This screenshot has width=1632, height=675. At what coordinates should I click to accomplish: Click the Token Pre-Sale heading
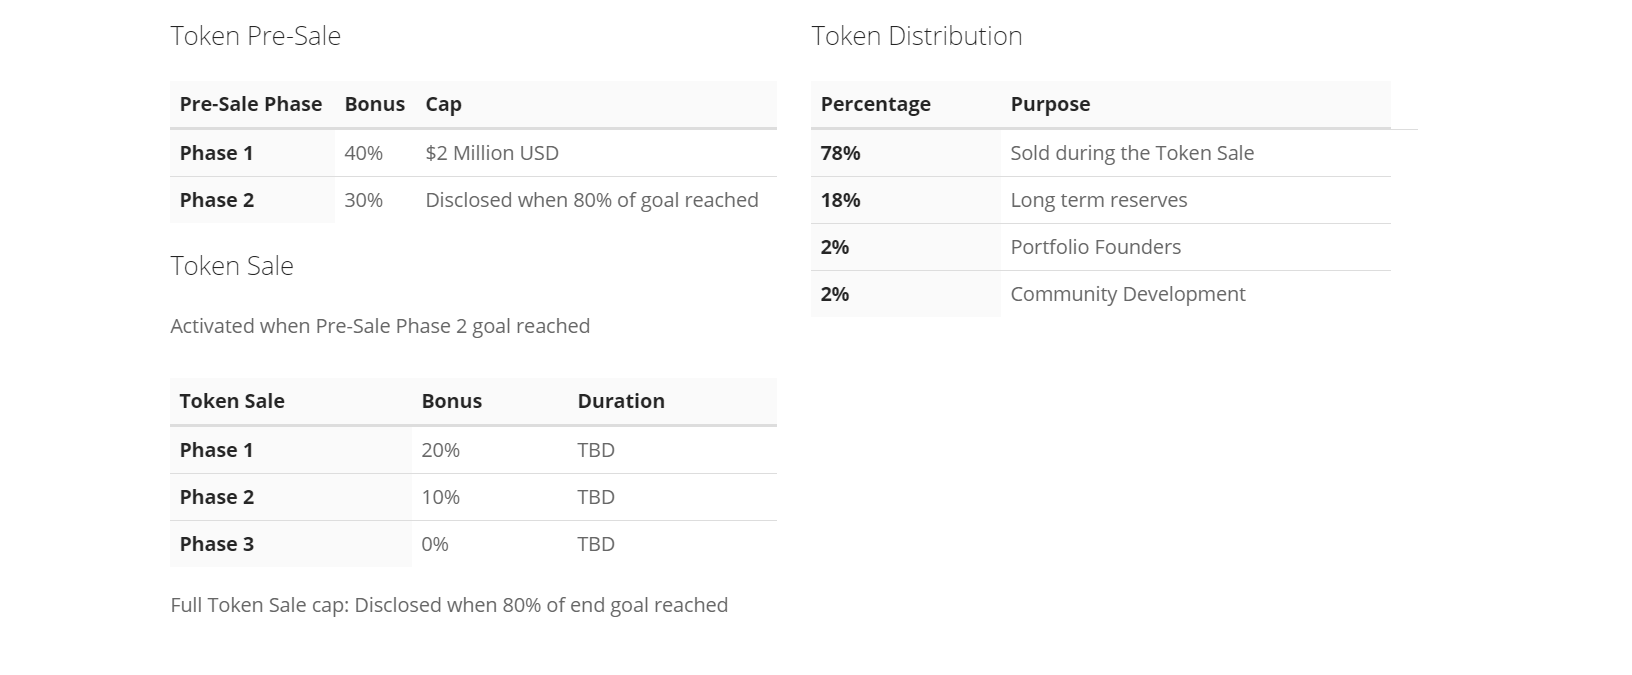255,36
